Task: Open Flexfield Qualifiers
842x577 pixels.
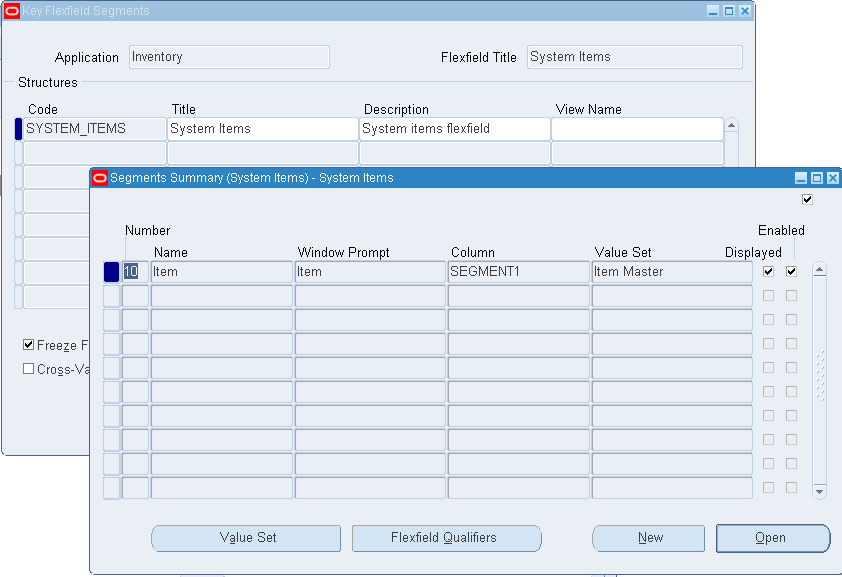Action: click(x=446, y=538)
